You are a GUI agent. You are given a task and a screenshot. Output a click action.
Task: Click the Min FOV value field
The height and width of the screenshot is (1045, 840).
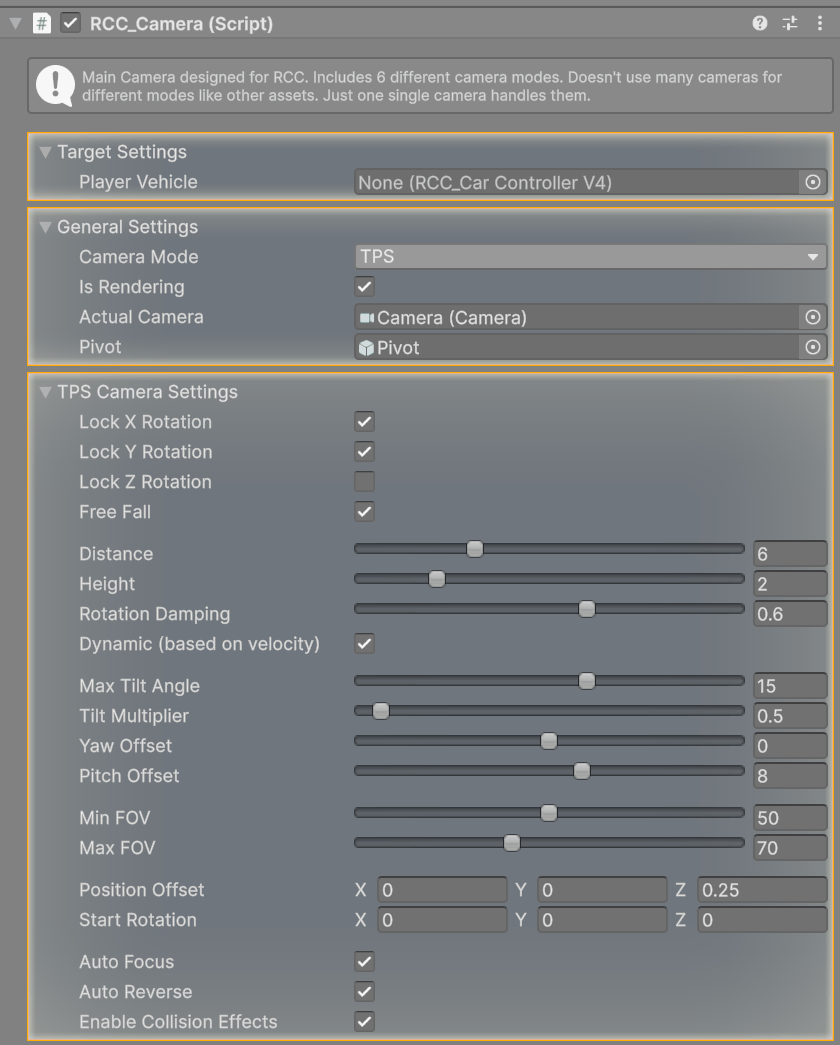click(x=790, y=818)
